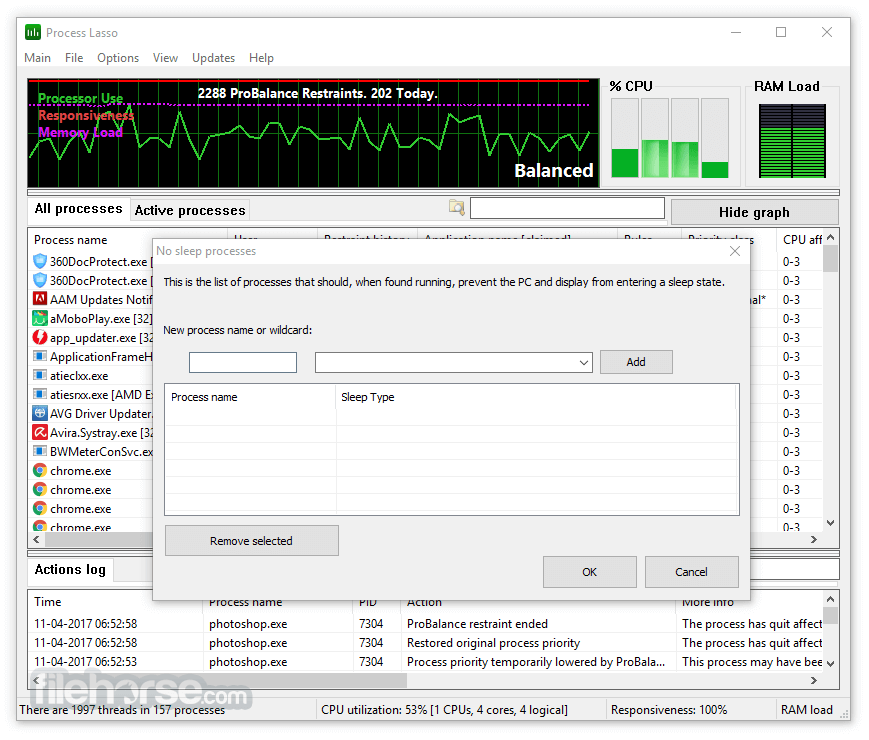Viewport: 869px width, 740px height.
Task: Open the Options menu
Action: click(118, 58)
